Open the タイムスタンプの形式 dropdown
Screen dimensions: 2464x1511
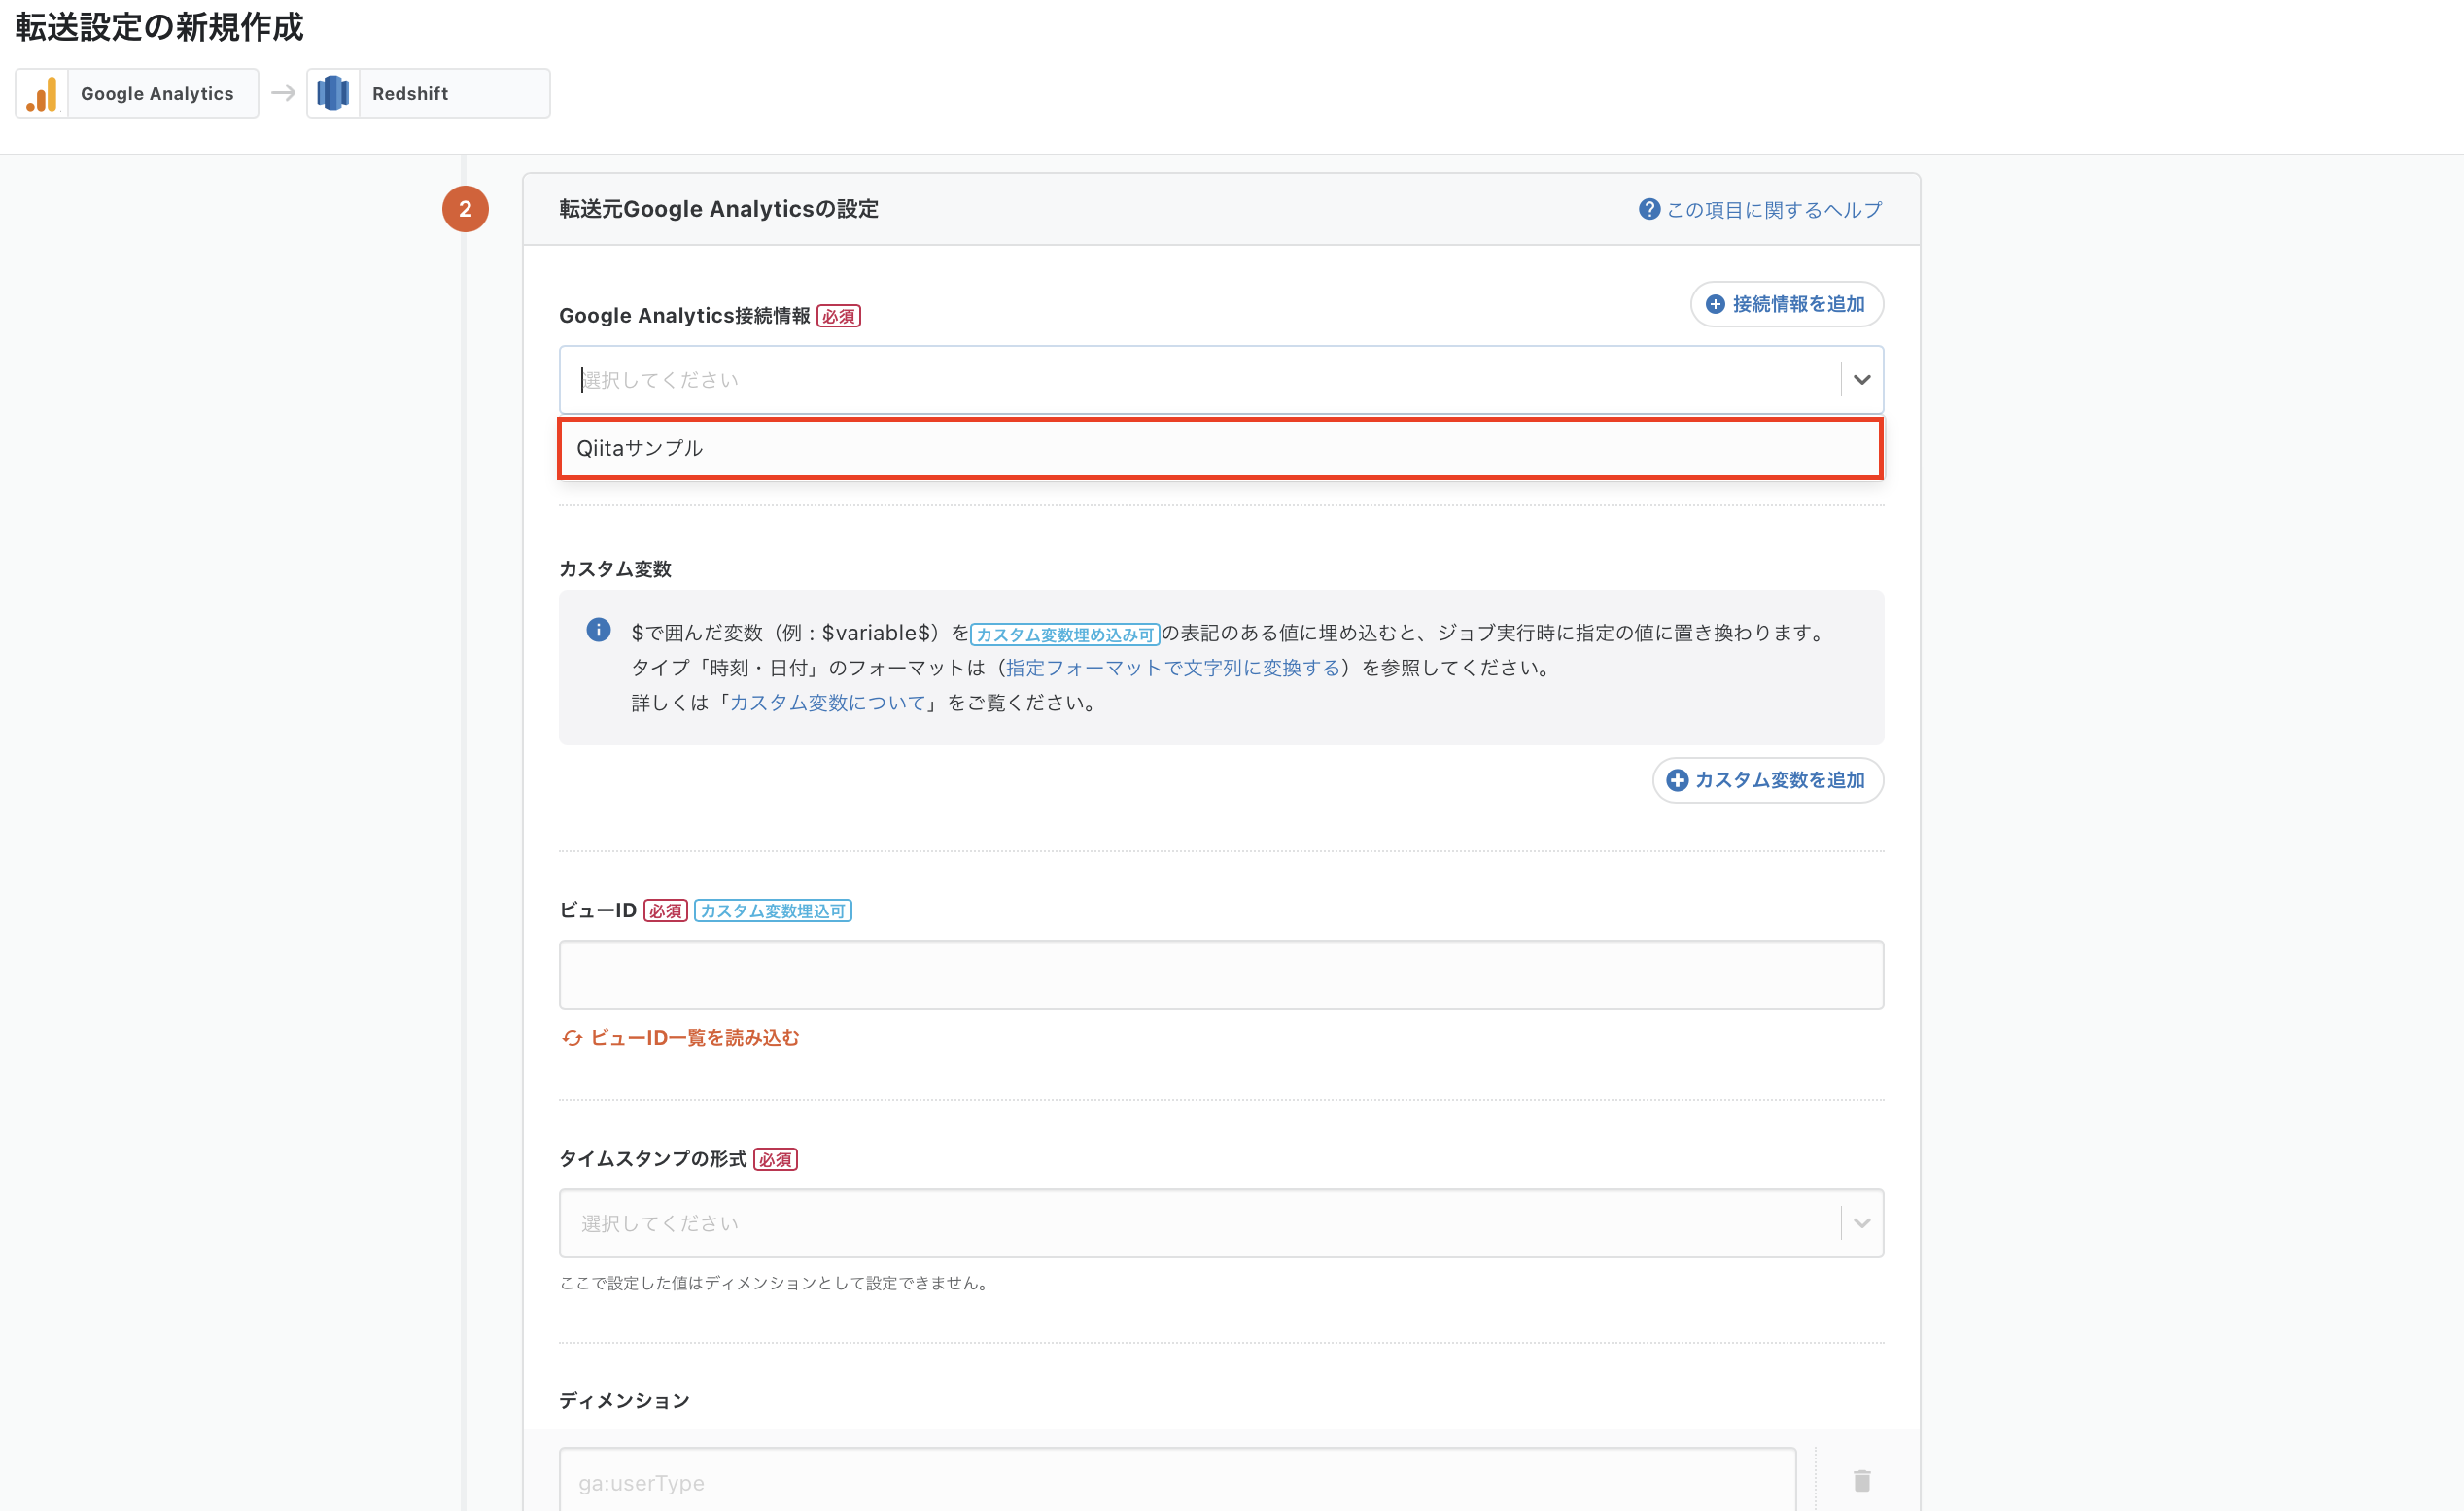[x=1220, y=1223]
